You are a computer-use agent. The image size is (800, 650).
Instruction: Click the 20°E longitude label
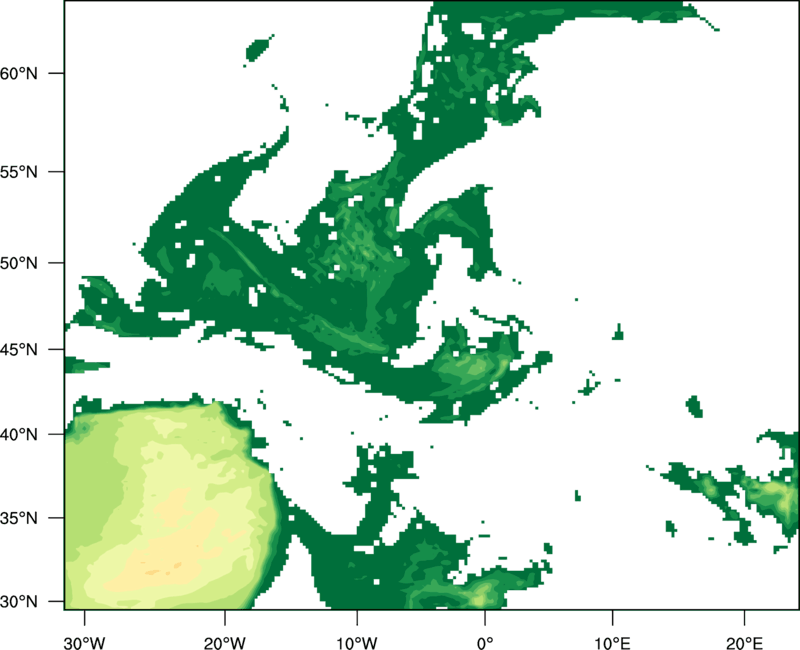point(744,643)
